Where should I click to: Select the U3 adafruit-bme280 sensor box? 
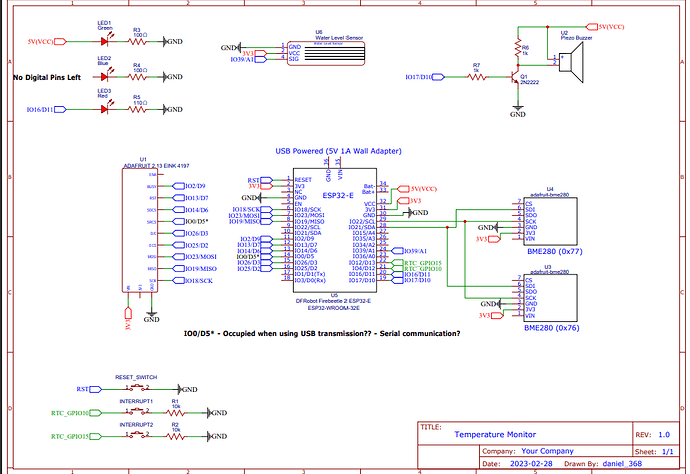[x=551, y=298]
